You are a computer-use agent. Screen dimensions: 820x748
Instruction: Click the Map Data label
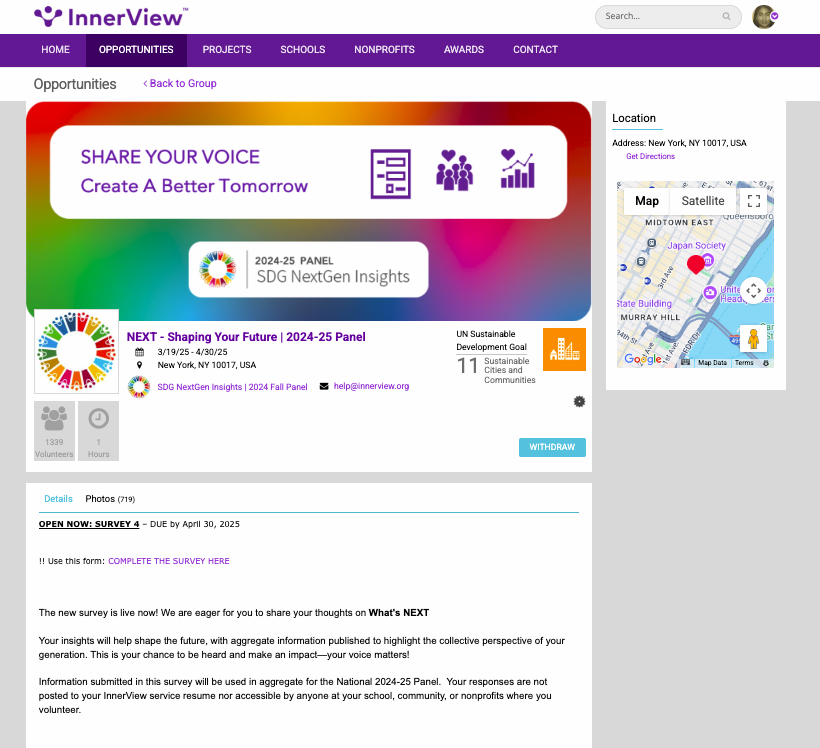pos(712,362)
